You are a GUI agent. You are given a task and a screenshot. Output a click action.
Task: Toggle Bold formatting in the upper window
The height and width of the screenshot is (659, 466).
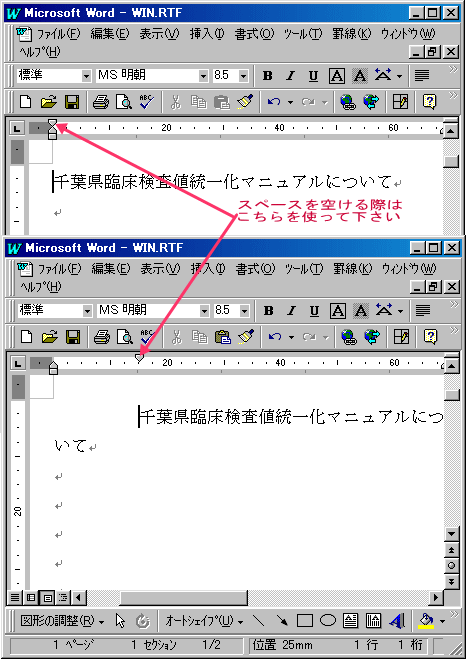[267, 76]
